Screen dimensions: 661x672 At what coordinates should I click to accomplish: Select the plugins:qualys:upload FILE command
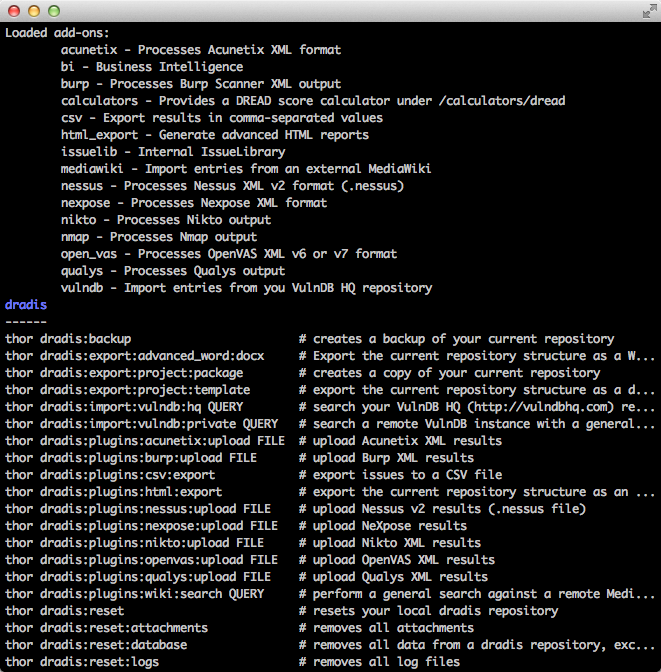(x=138, y=577)
